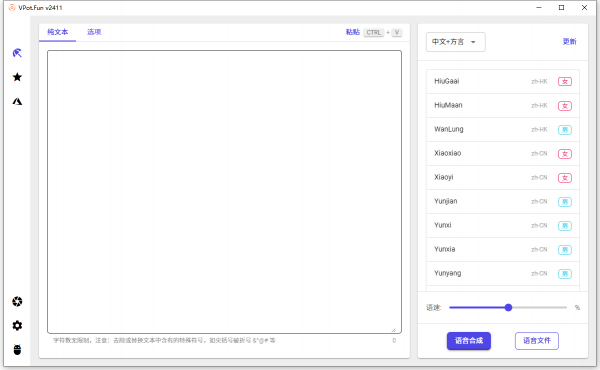This screenshot has width=600, height=370.
Task: Select the Yunjian voice
Action: tap(503, 201)
